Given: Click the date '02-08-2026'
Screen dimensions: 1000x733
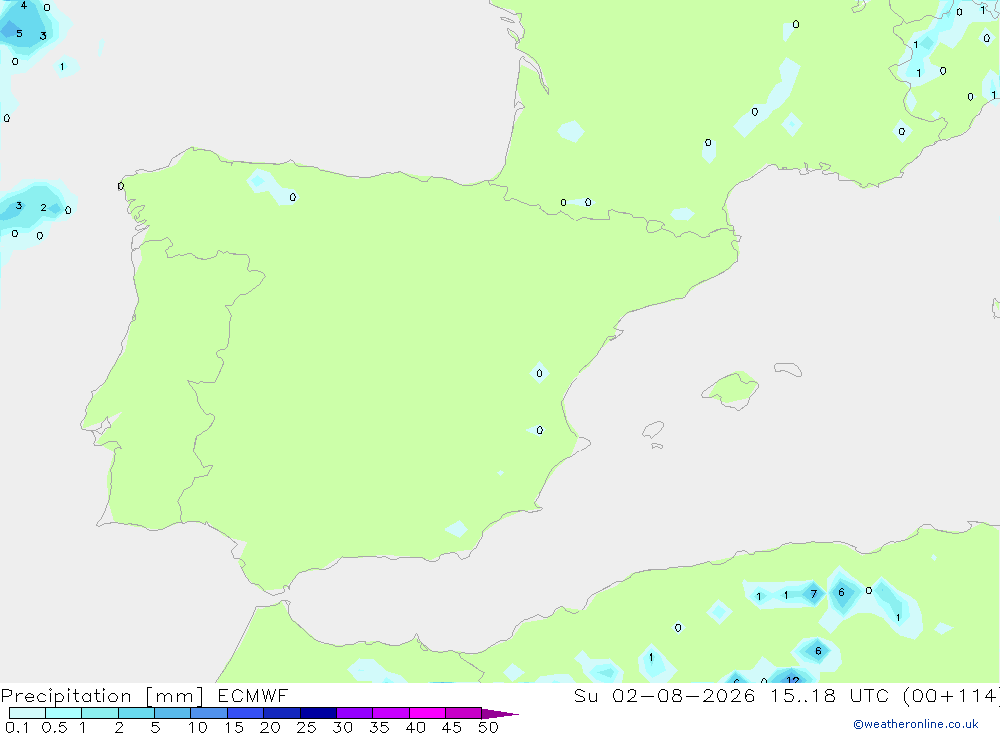Looking at the screenshot, I should pyautogui.click(x=684, y=696).
